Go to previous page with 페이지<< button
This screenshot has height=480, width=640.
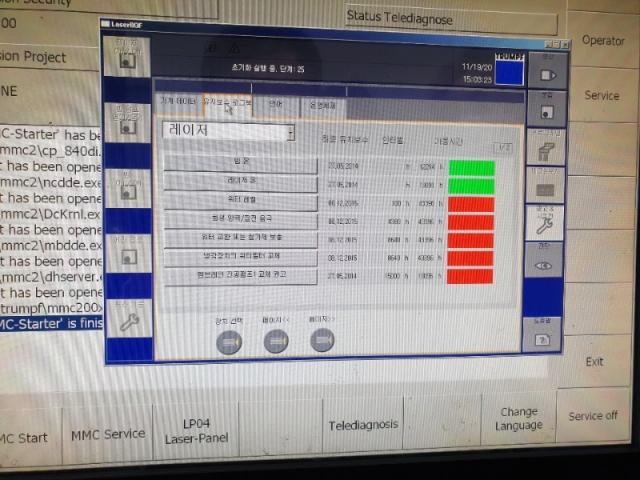[x=276, y=341]
